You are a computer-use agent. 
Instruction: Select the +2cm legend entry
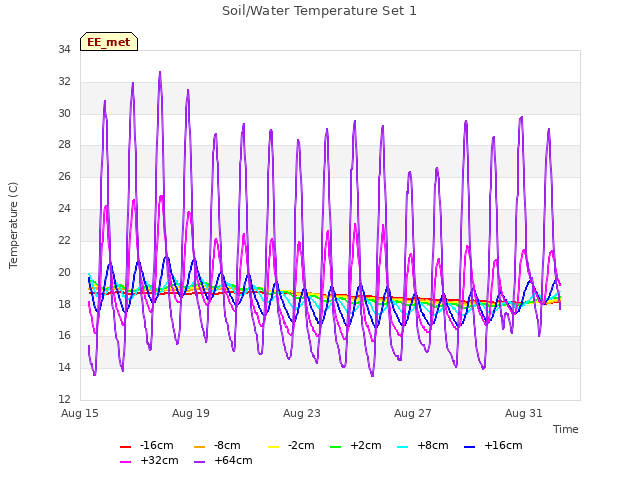[x=356, y=445]
